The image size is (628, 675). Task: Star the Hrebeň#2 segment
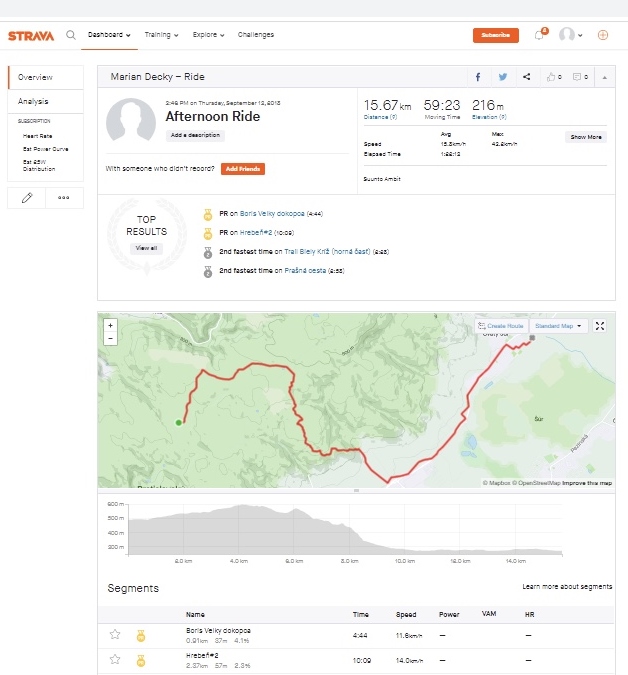[115, 659]
